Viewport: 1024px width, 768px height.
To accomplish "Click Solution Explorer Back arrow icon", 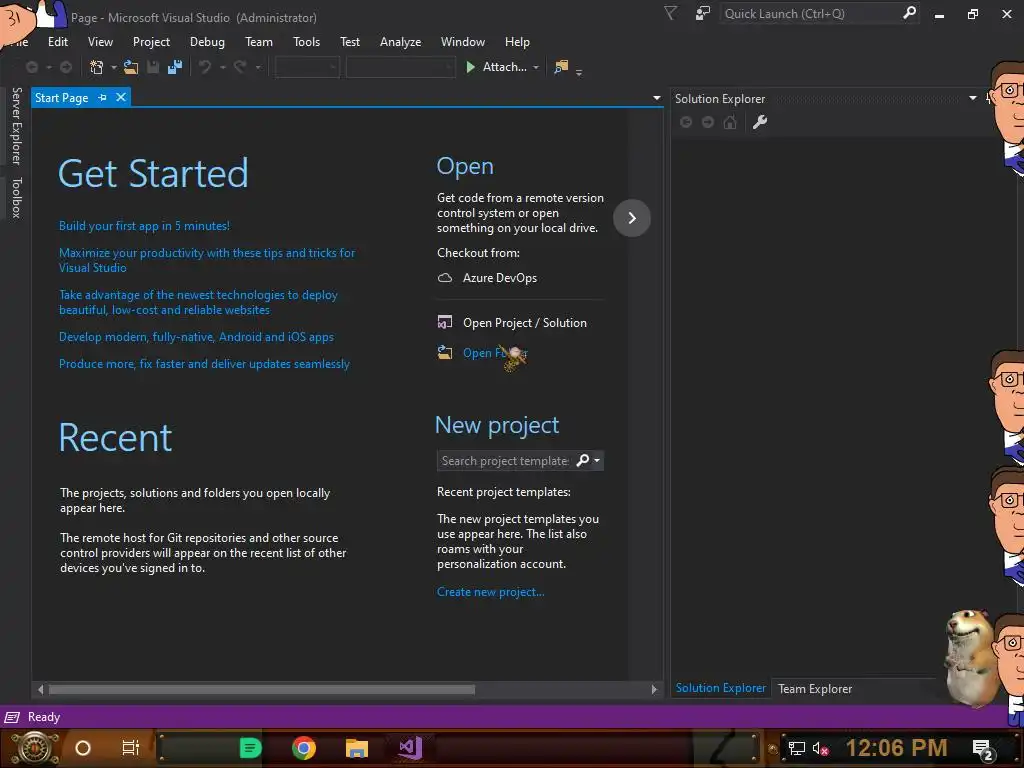I will pyautogui.click(x=686, y=122).
